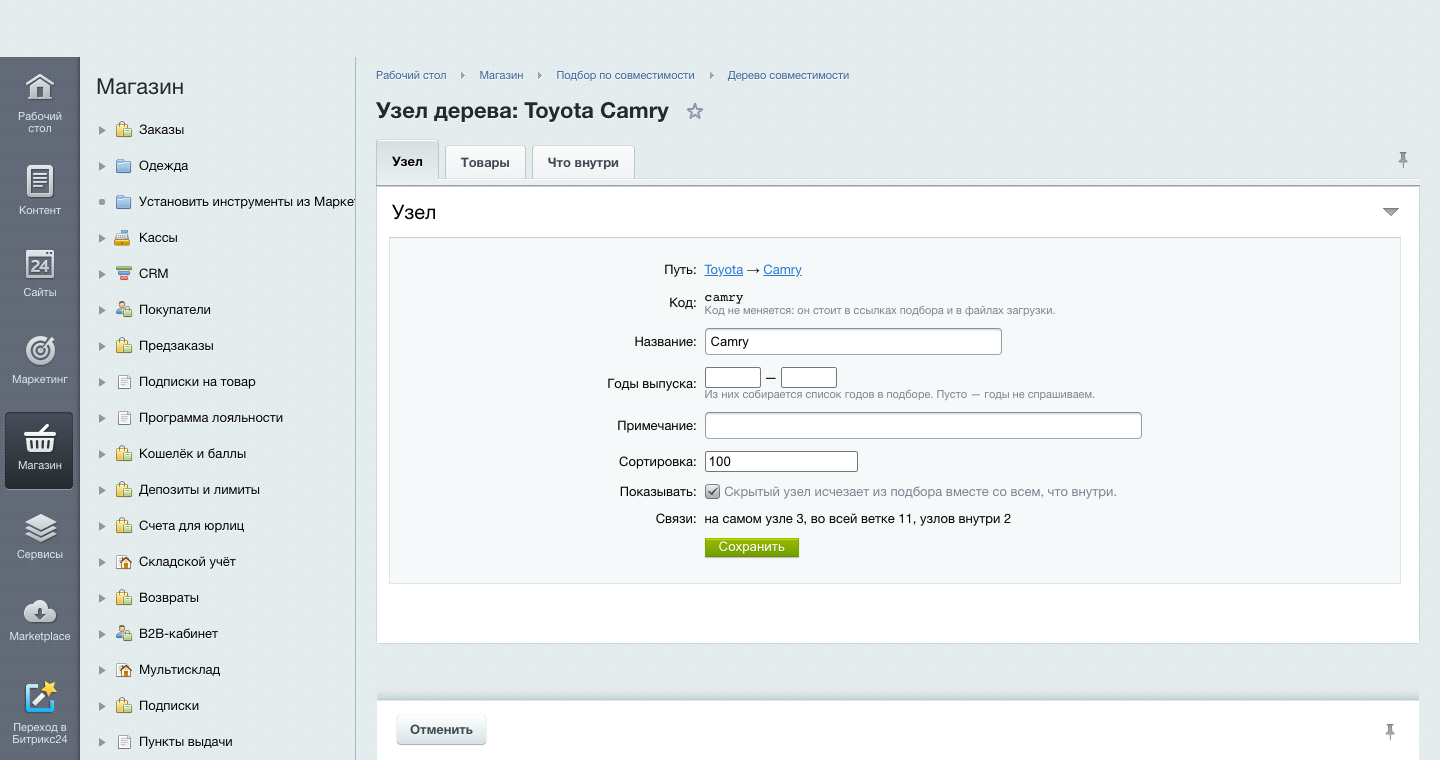Expand the Предзаказы tree node
The width and height of the screenshot is (1440, 760).
coord(102,346)
